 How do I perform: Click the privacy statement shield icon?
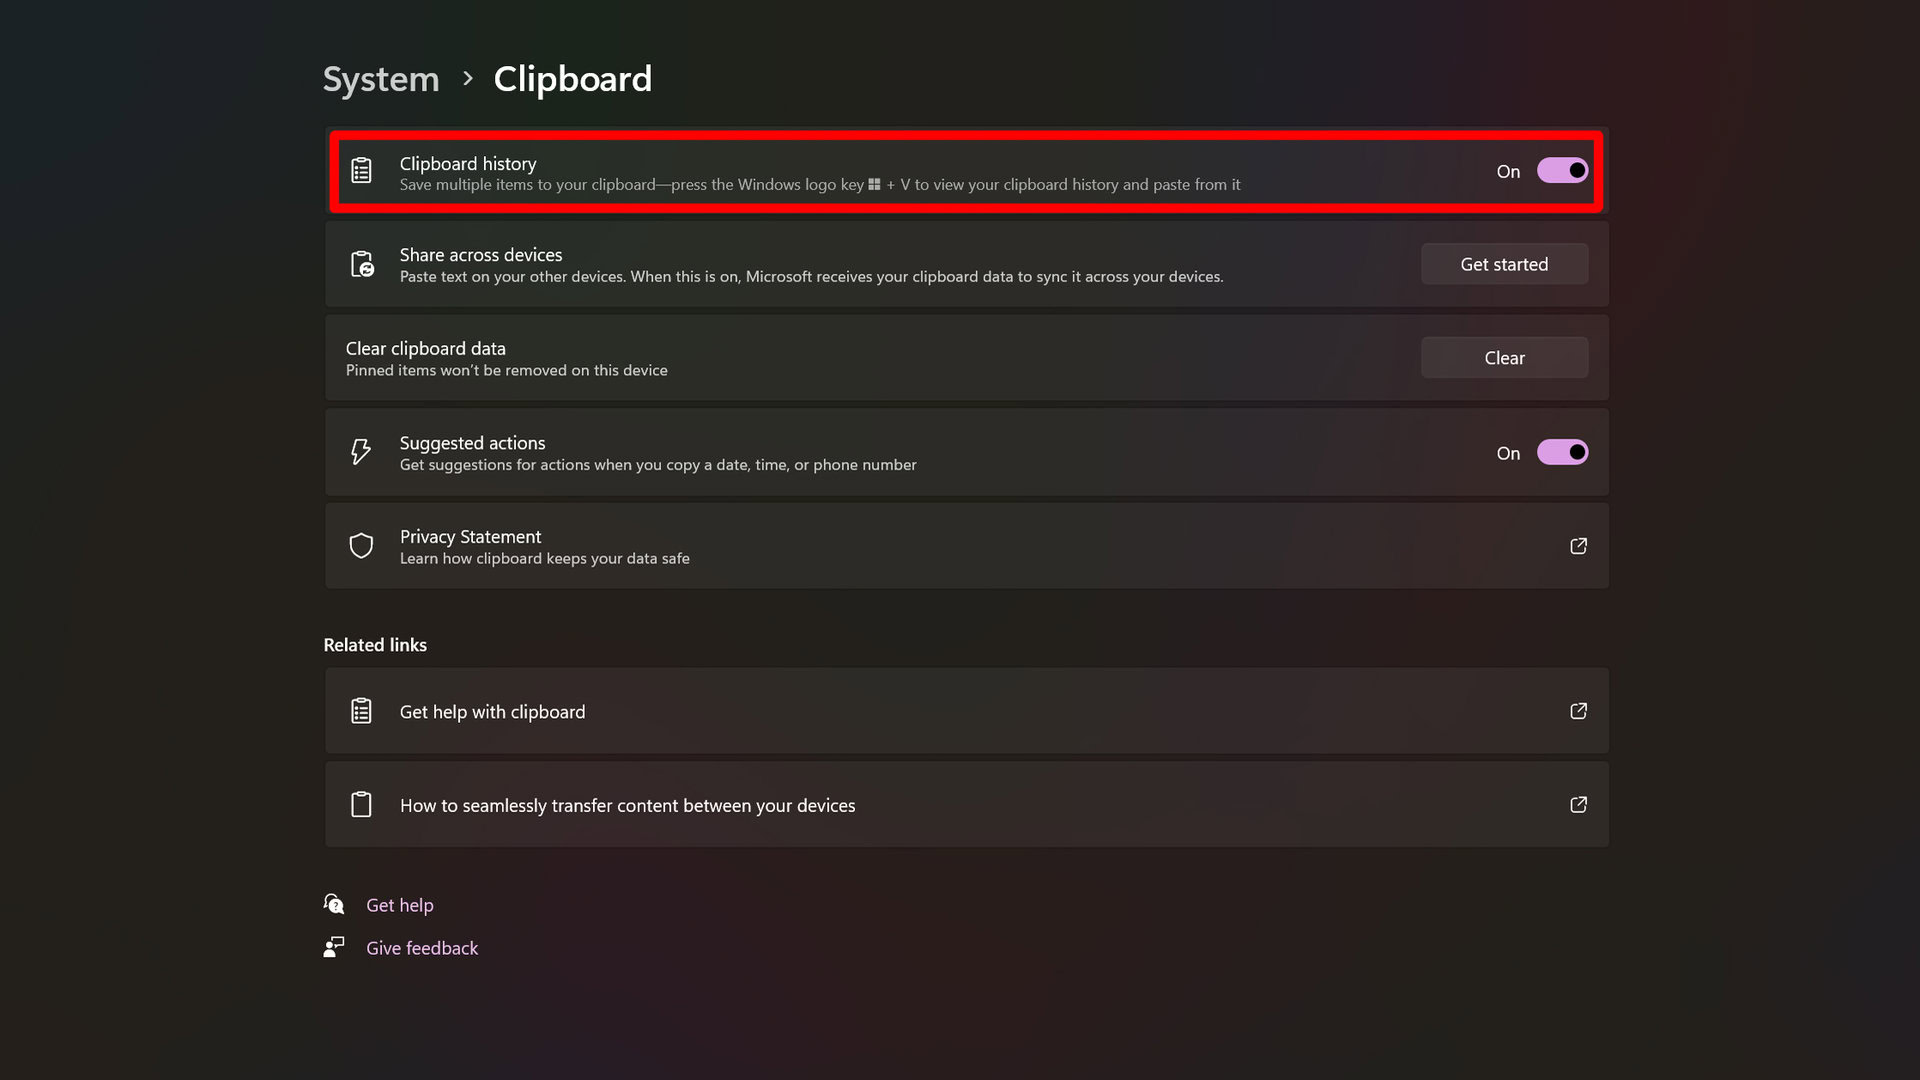361,546
